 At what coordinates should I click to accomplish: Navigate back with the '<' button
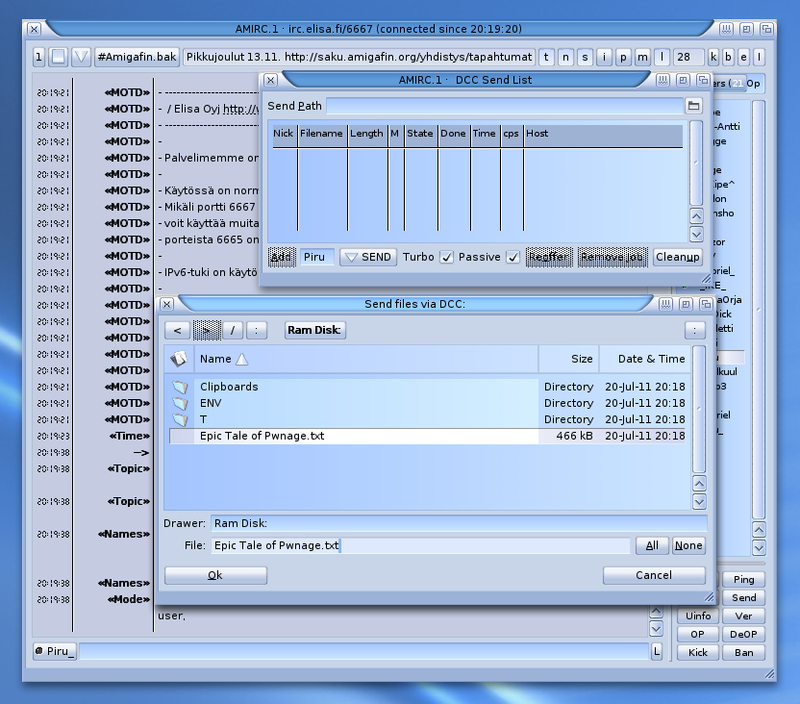(177, 330)
